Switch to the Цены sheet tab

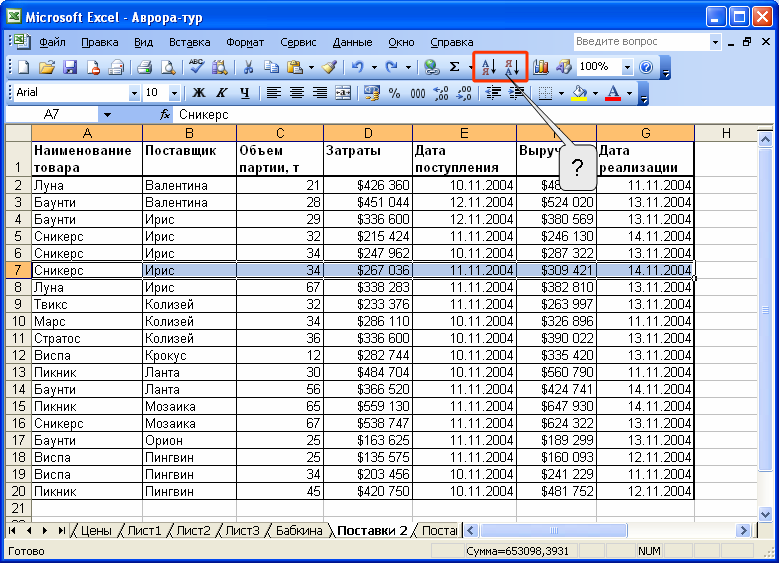(x=96, y=531)
